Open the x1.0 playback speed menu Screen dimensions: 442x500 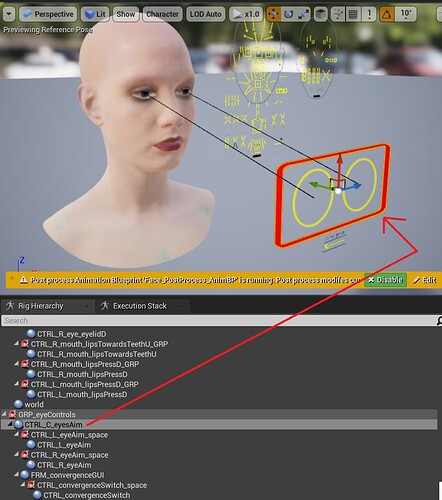coord(246,14)
